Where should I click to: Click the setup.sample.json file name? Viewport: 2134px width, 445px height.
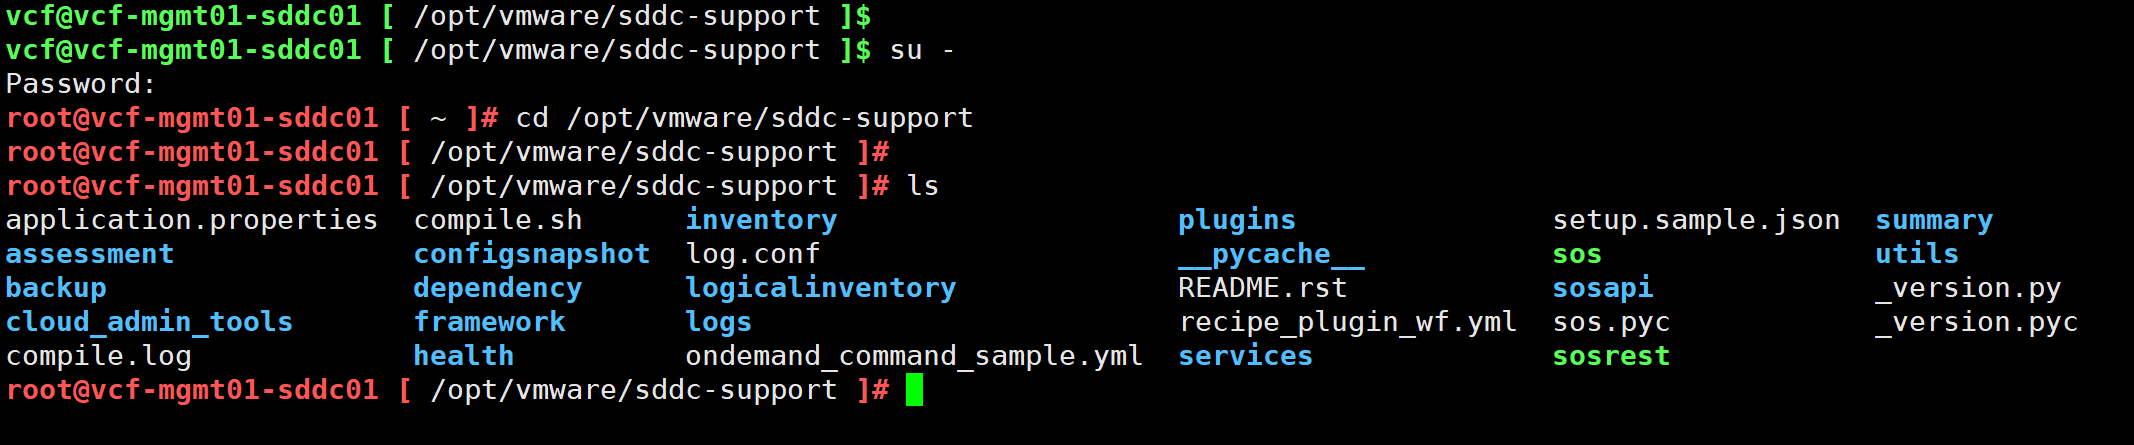(x=1696, y=220)
